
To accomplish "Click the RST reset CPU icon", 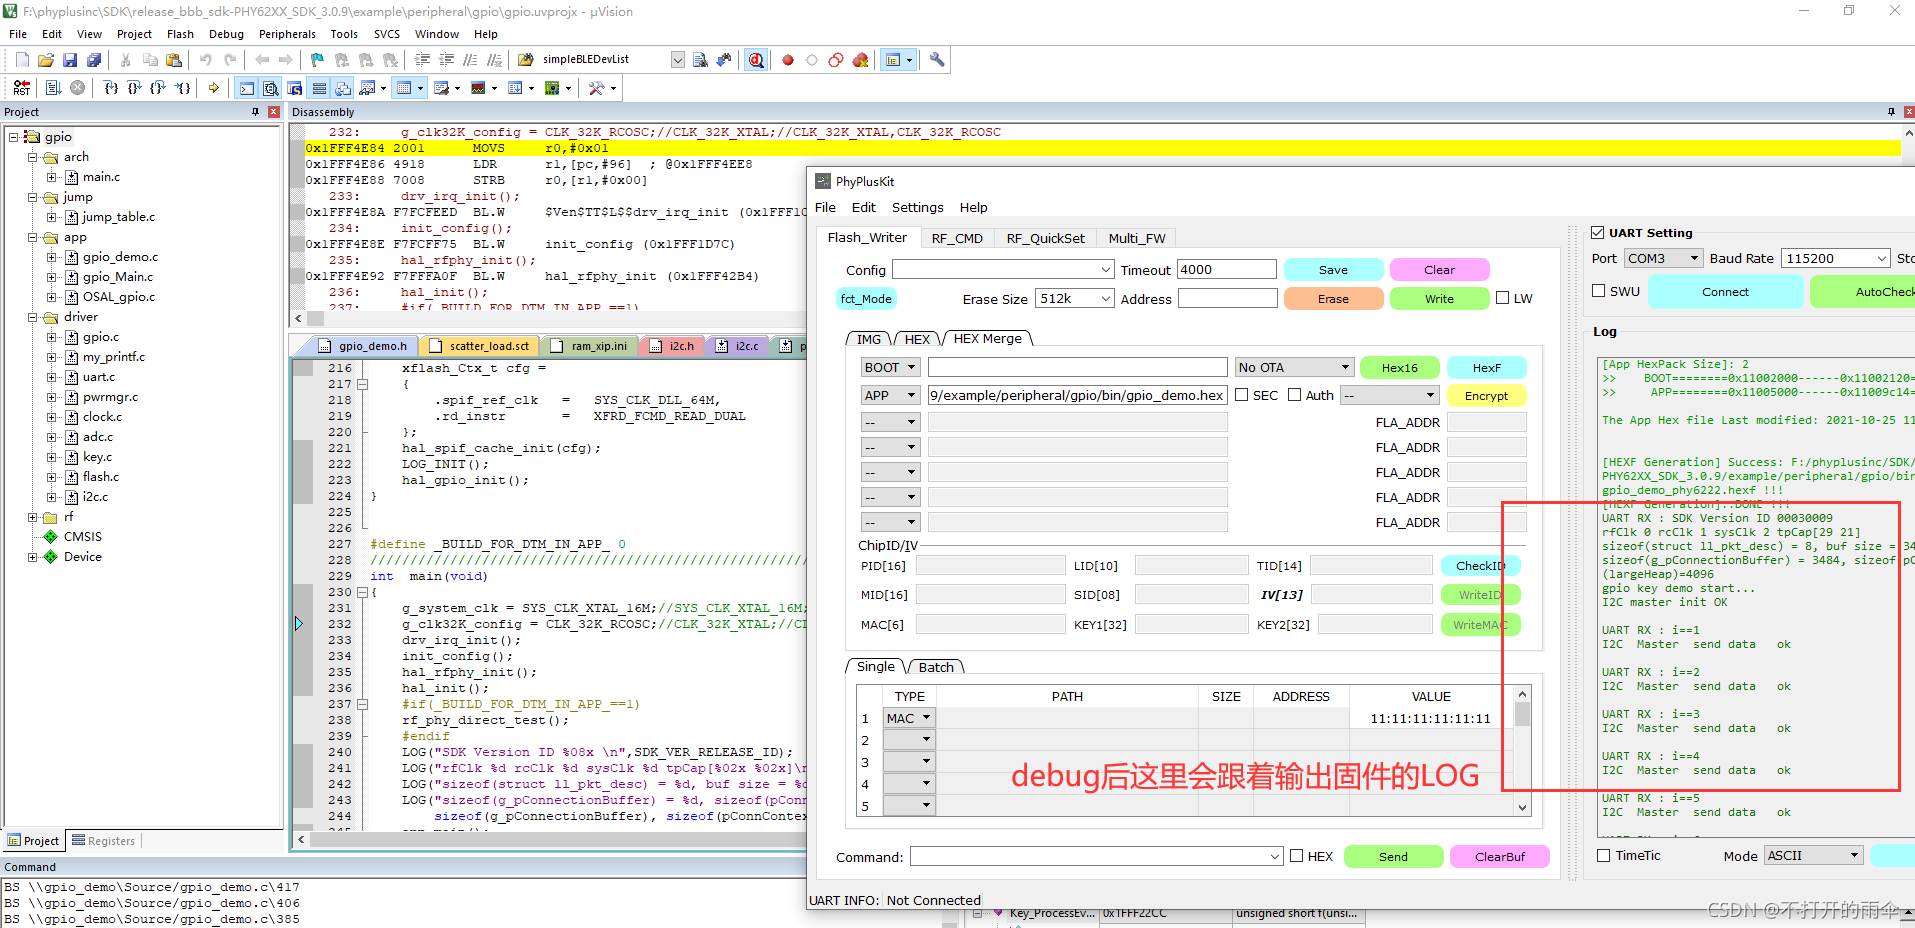I will coord(21,88).
